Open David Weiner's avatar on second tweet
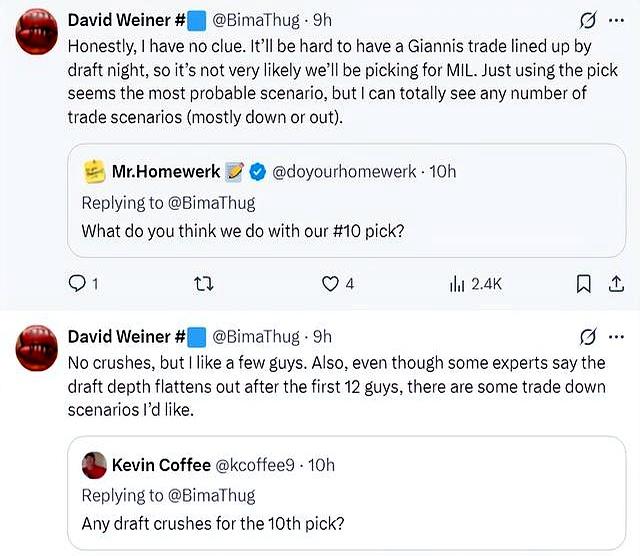Image resolution: width=640 pixels, height=556 pixels. (x=36, y=348)
